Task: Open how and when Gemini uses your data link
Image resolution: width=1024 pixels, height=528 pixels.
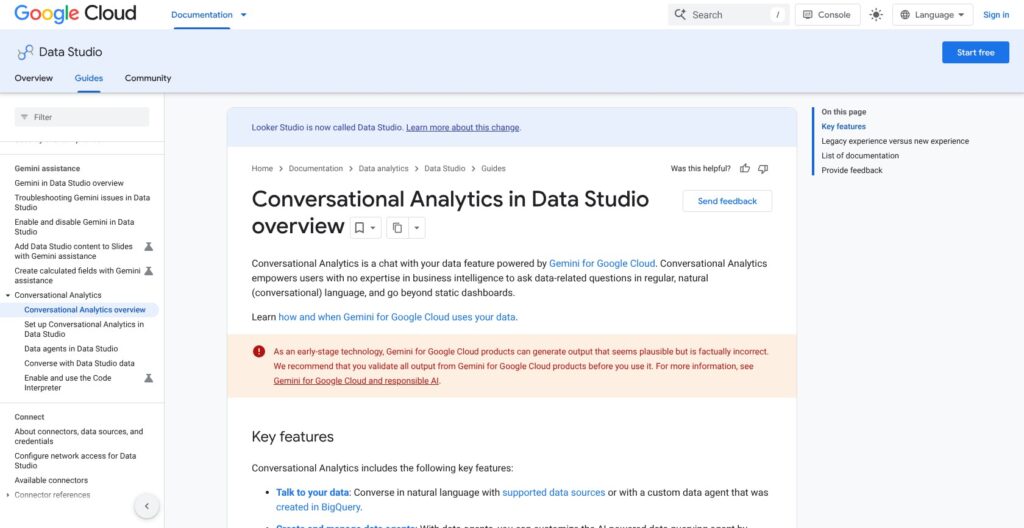Action: tap(397, 317)
